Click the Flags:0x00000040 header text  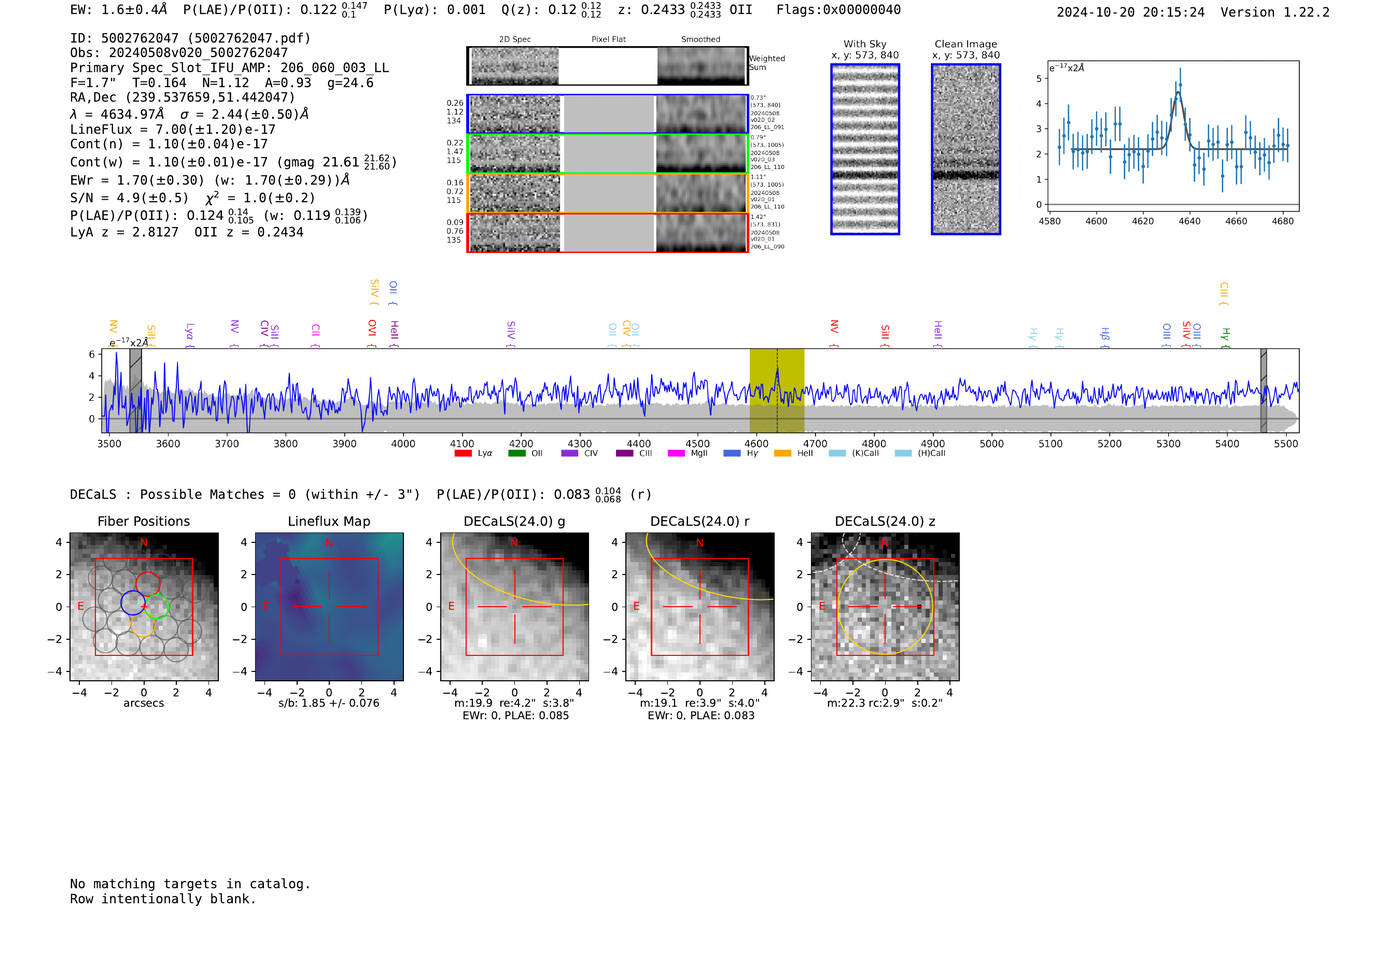pyautogui.click(x=838, y=10)
